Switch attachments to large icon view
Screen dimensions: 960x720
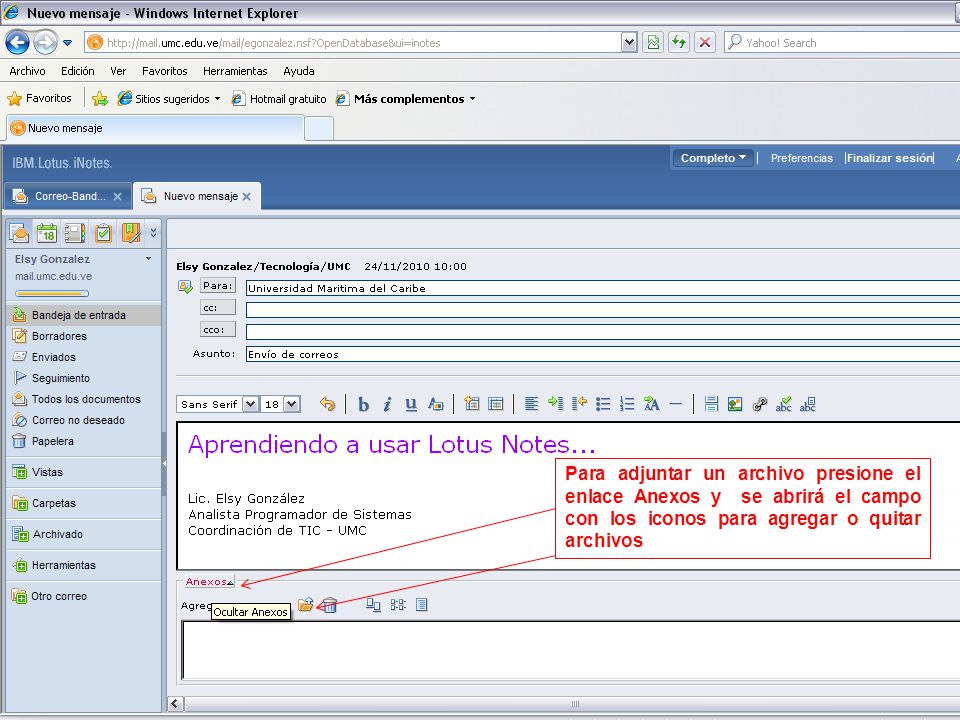tap(373, 605)
